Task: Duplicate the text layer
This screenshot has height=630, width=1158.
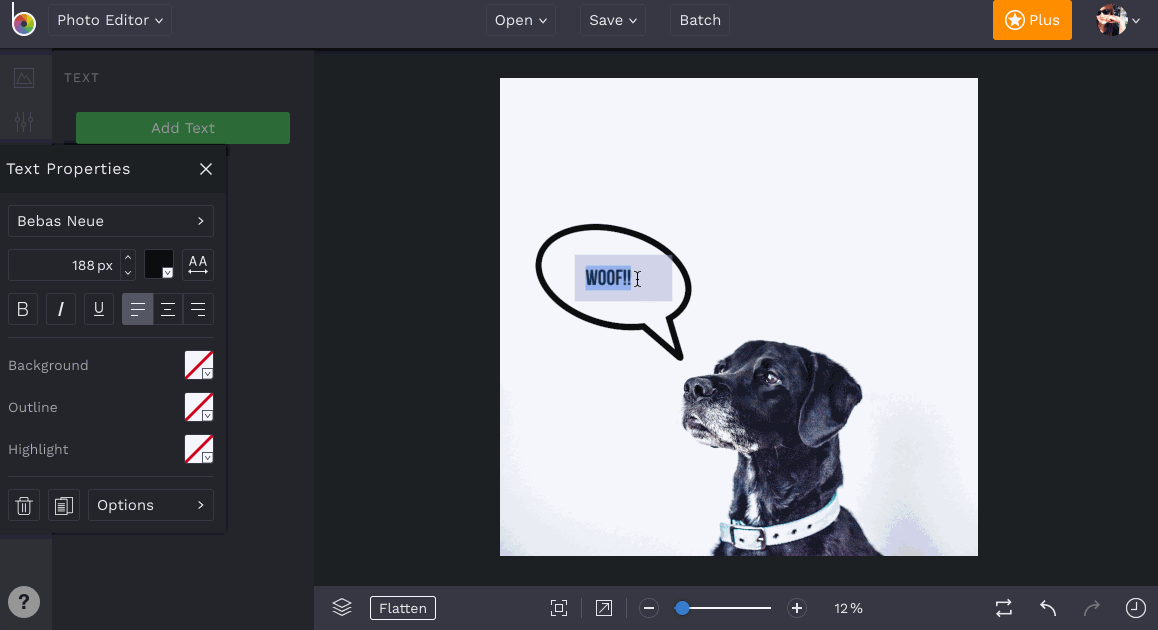Action: pos(64,505)
